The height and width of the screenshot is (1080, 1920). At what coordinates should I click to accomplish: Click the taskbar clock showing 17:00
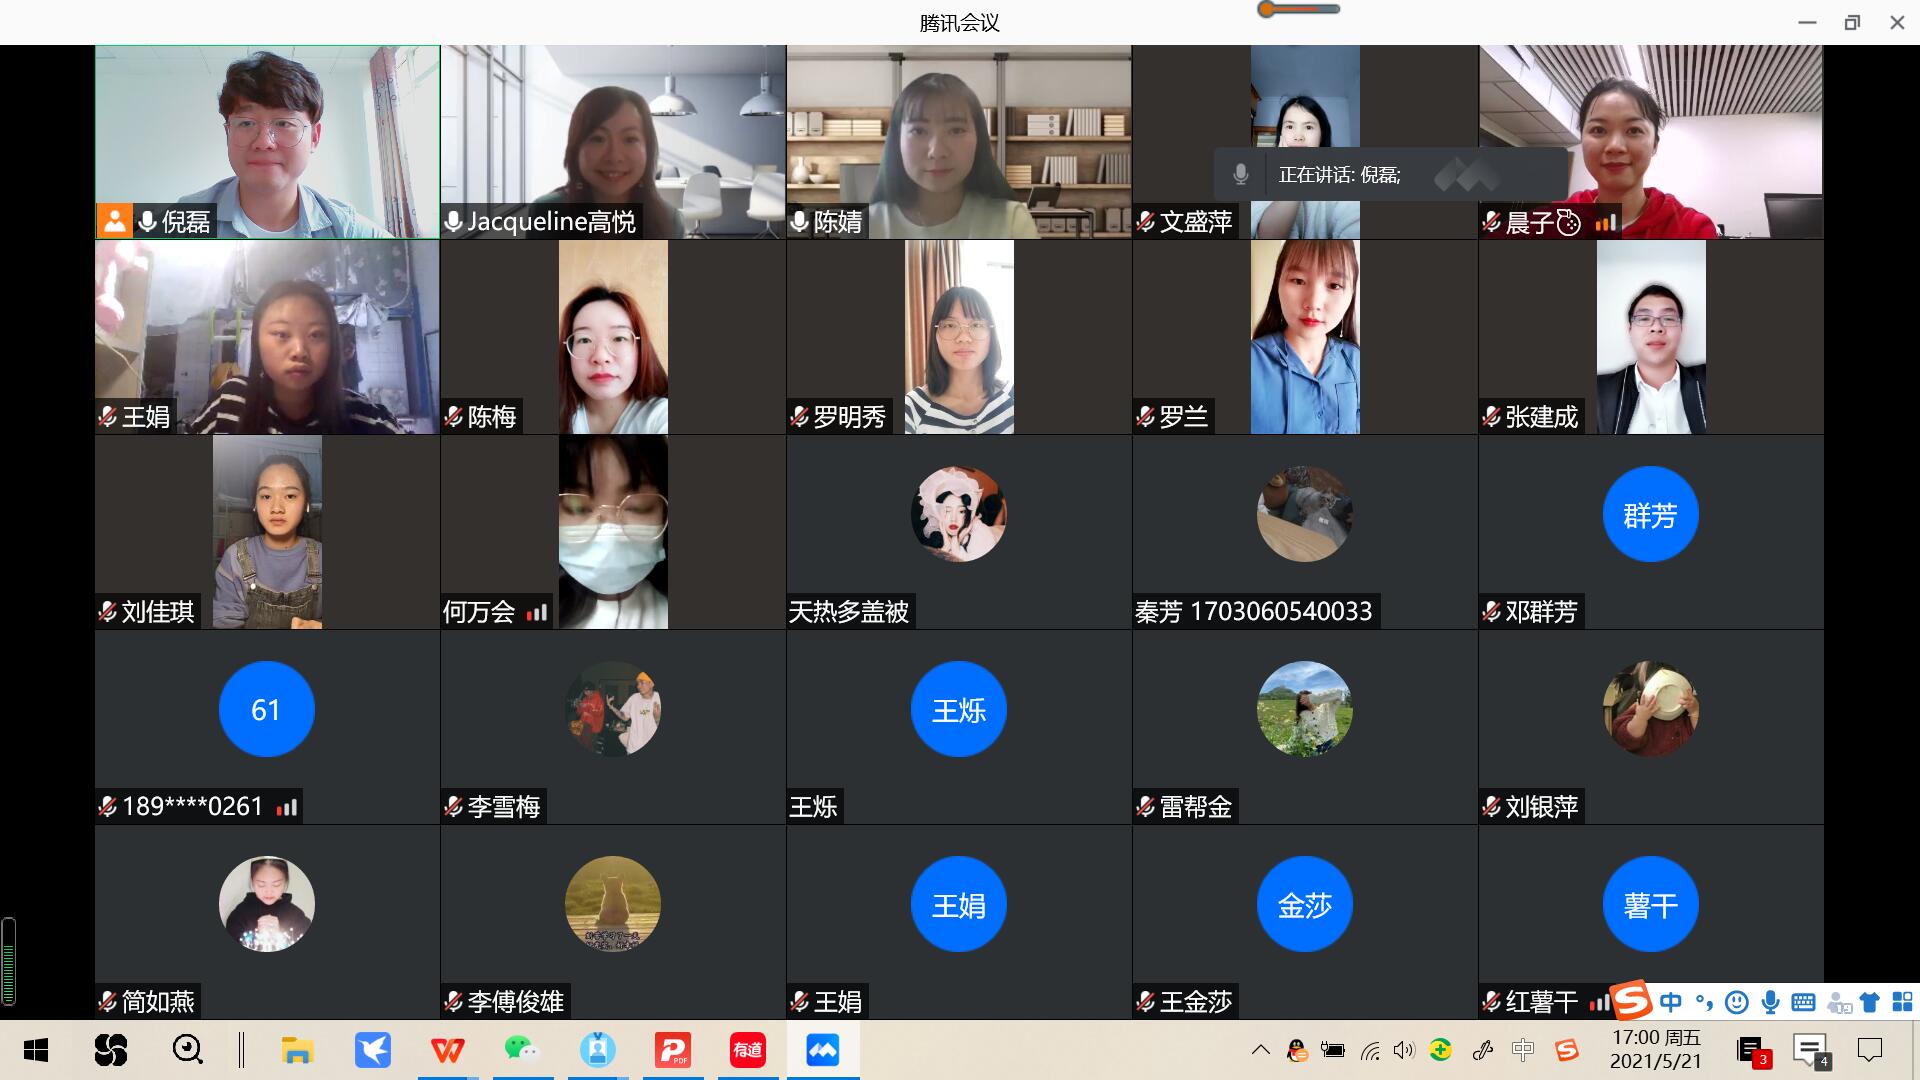pos(1655,1050)
